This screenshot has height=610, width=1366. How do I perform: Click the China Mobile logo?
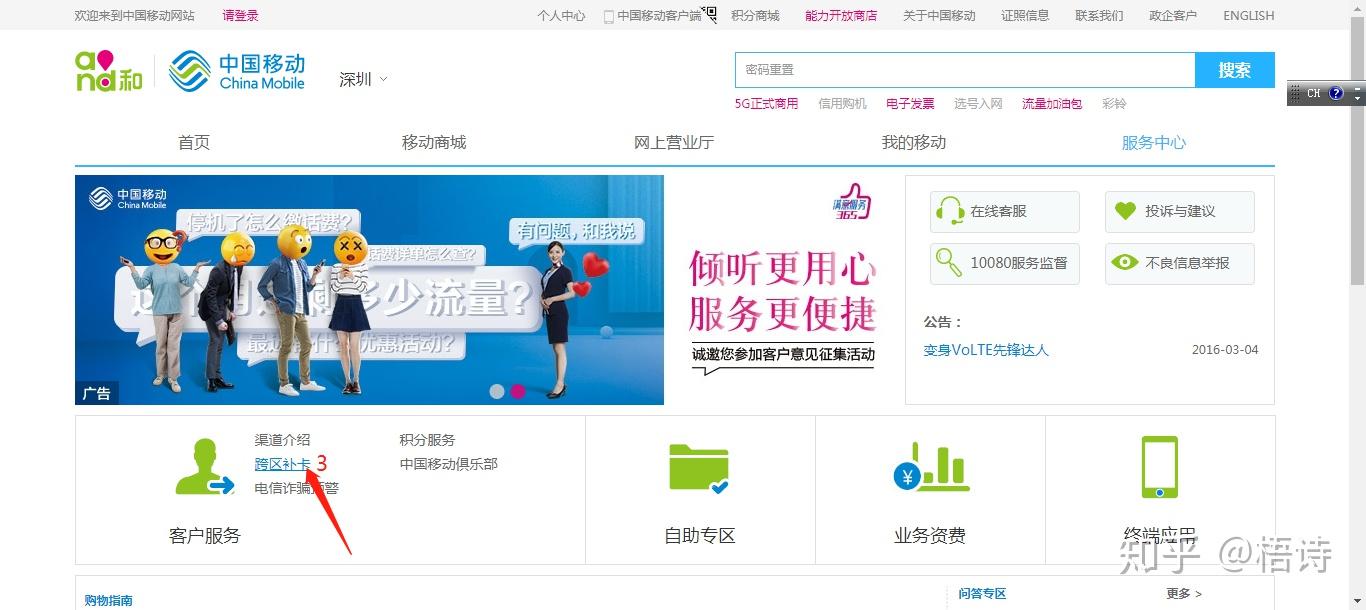(x=236, y=71)
